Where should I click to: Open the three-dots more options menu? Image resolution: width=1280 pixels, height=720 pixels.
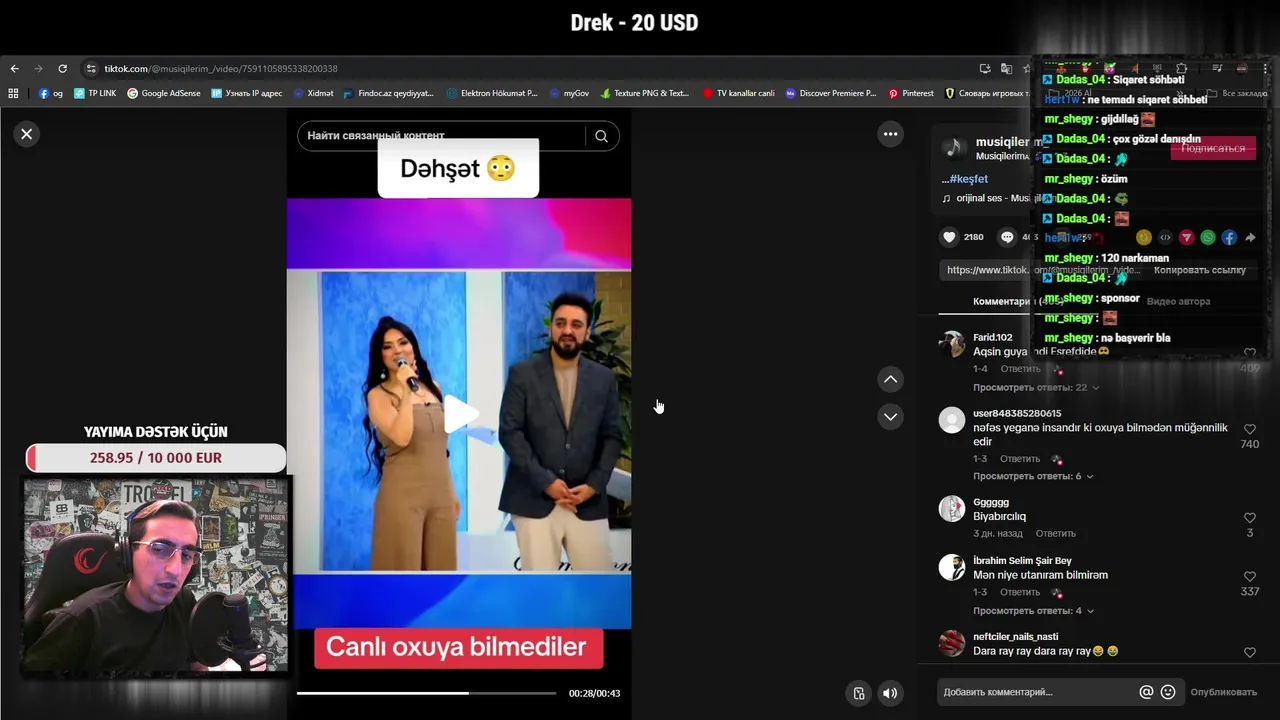point(890,134)
